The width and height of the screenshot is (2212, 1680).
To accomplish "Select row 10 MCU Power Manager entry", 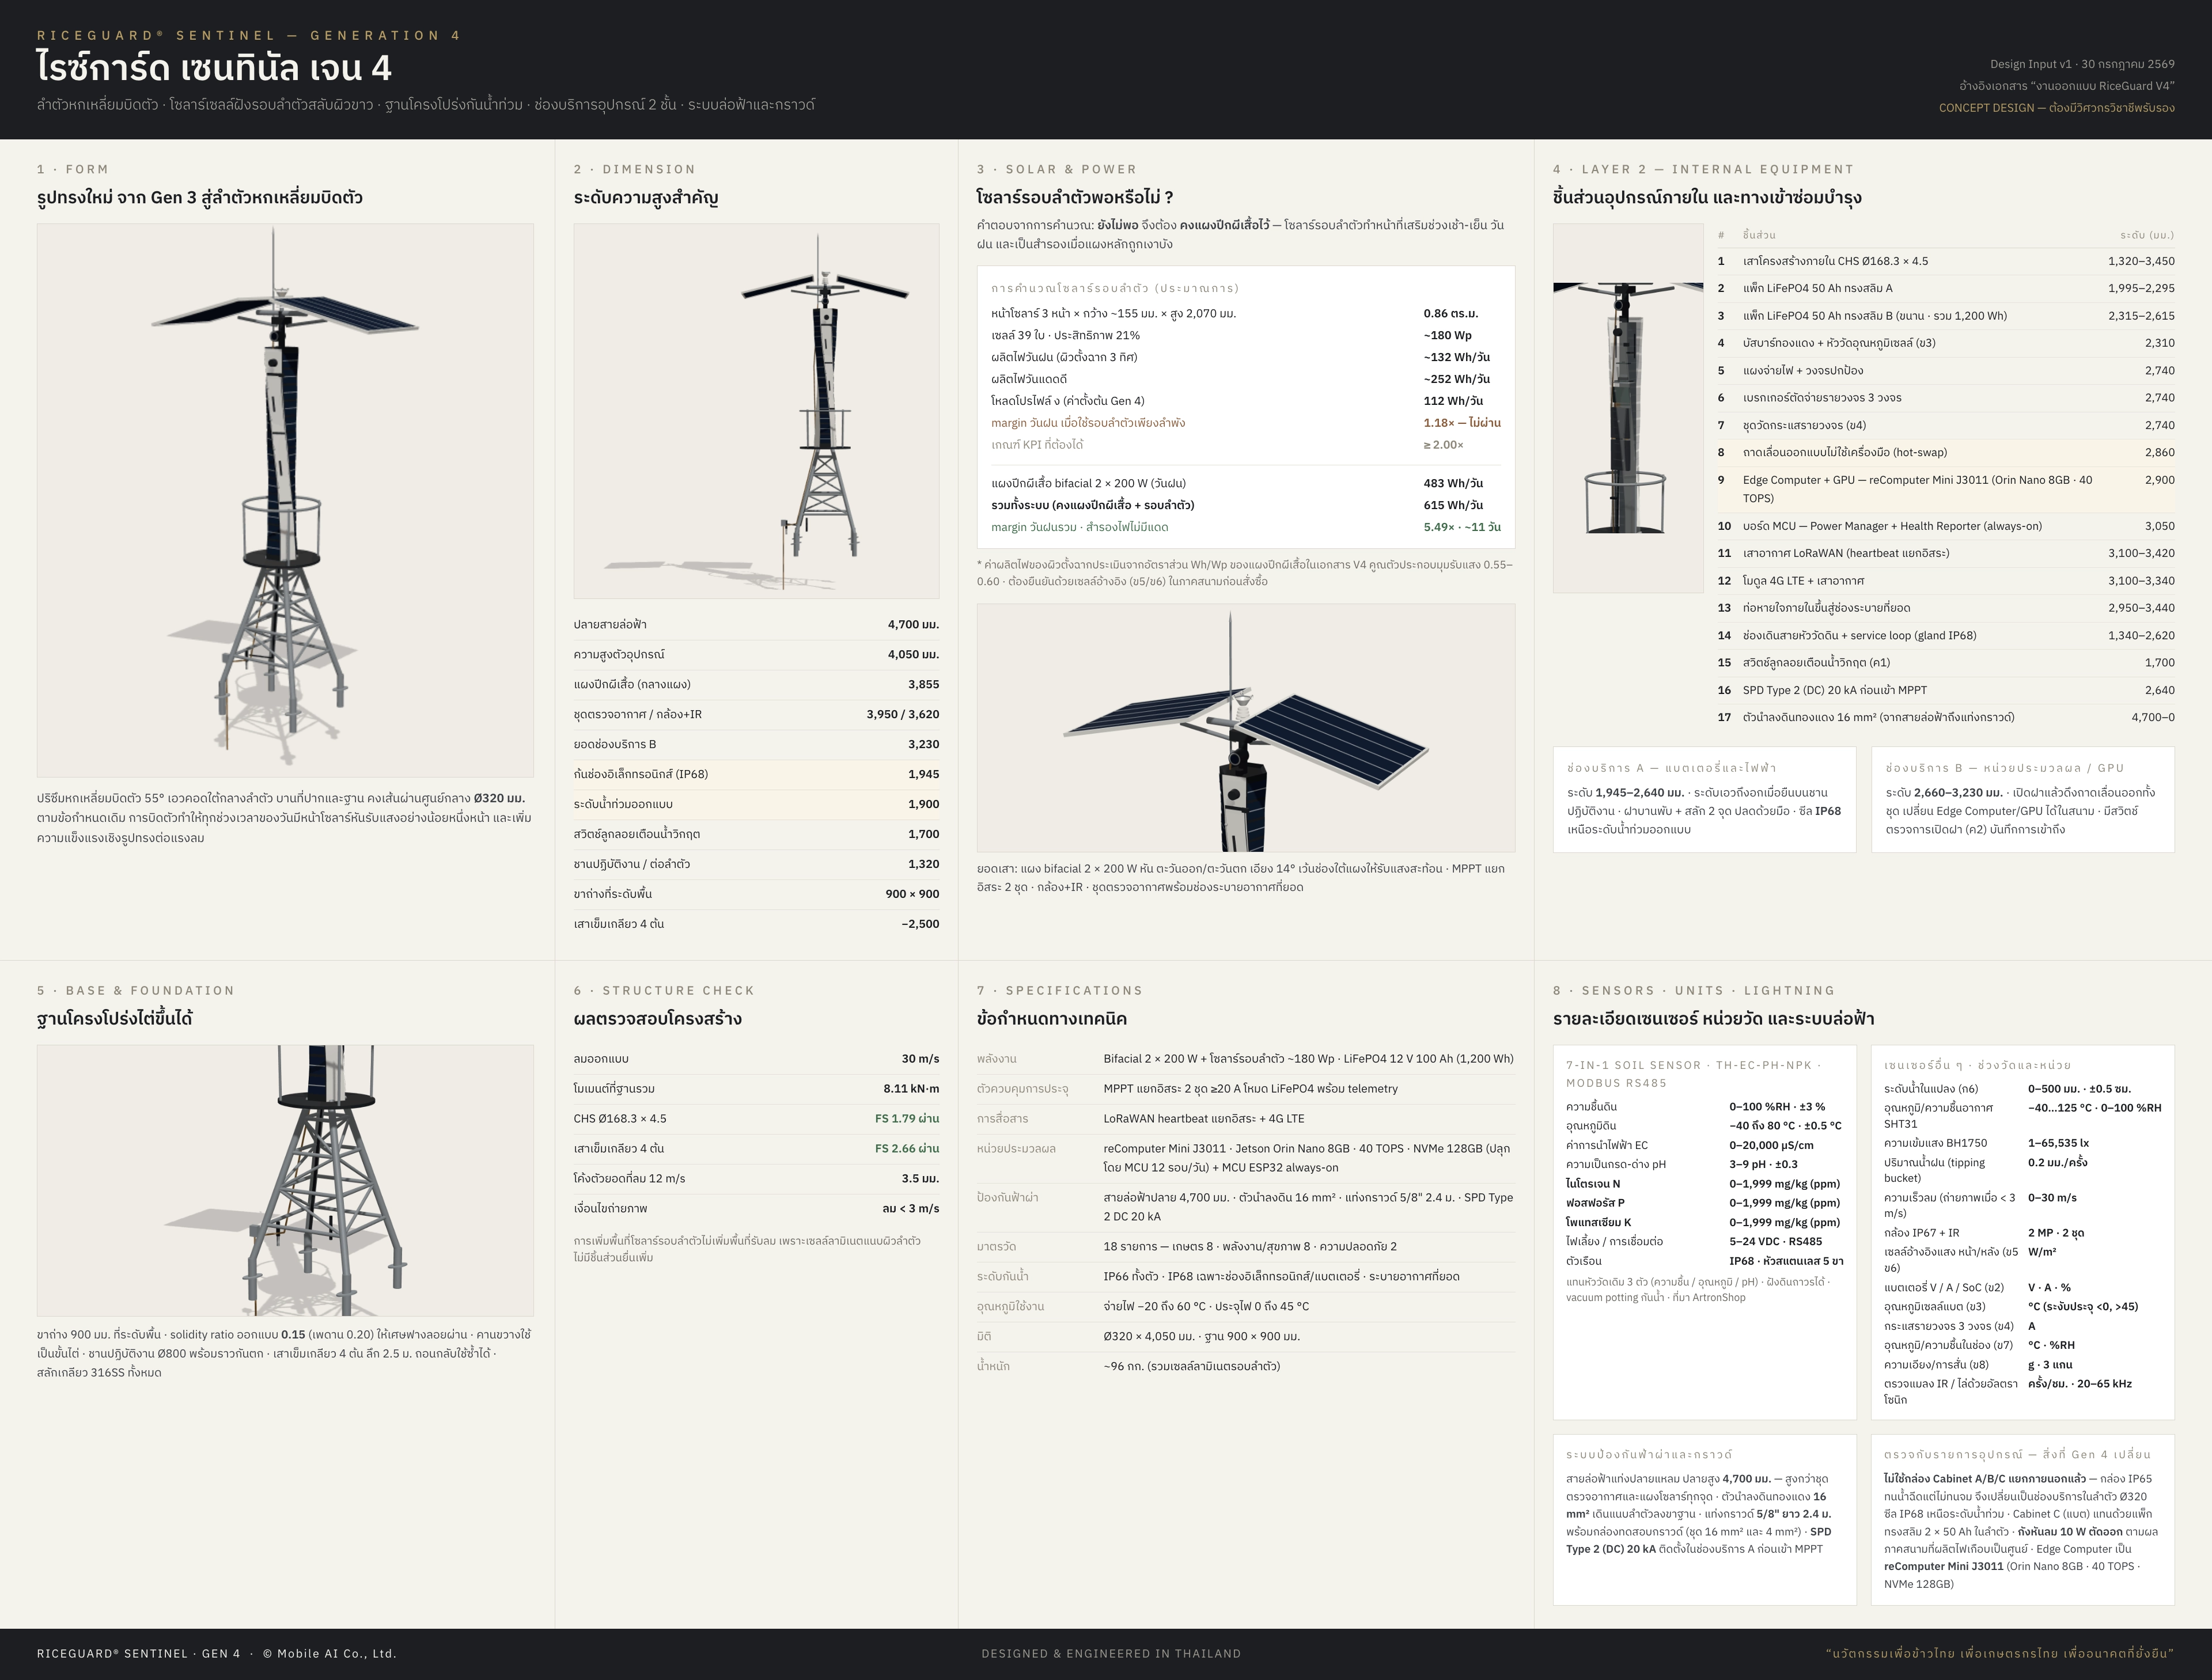I will click(x=1946, y=526).
